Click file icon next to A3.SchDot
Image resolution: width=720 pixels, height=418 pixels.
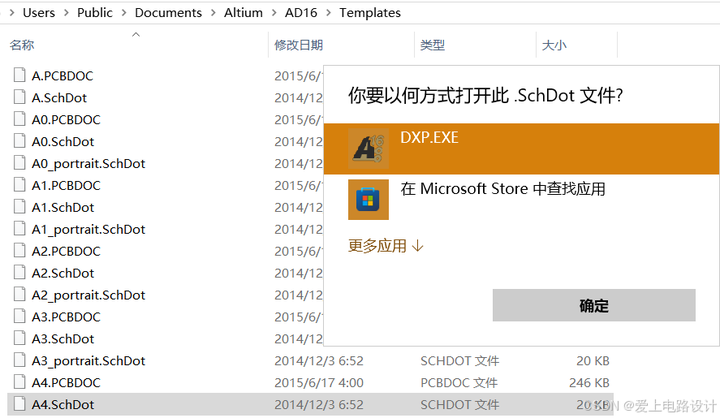(x=19, y=338)
